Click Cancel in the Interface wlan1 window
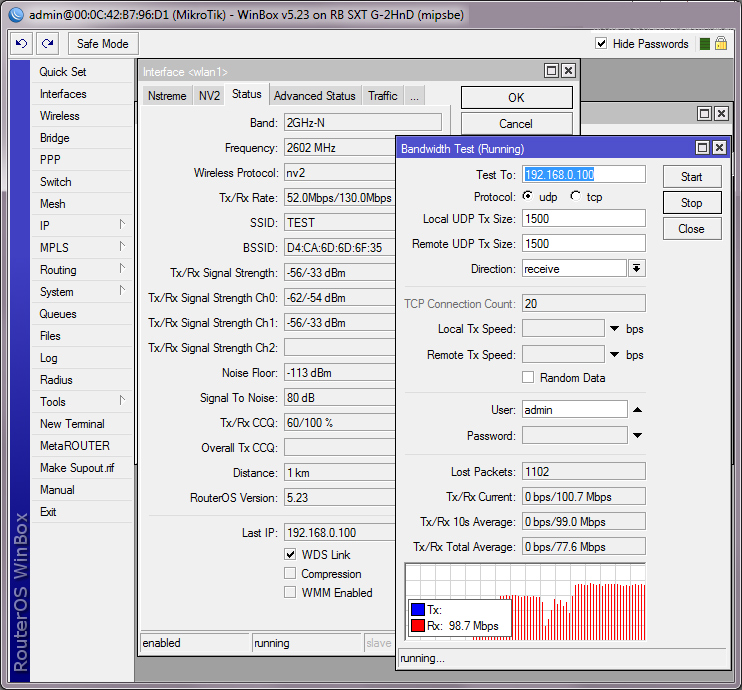The width and height of the screenshot is (742, 690). [516, 124]
